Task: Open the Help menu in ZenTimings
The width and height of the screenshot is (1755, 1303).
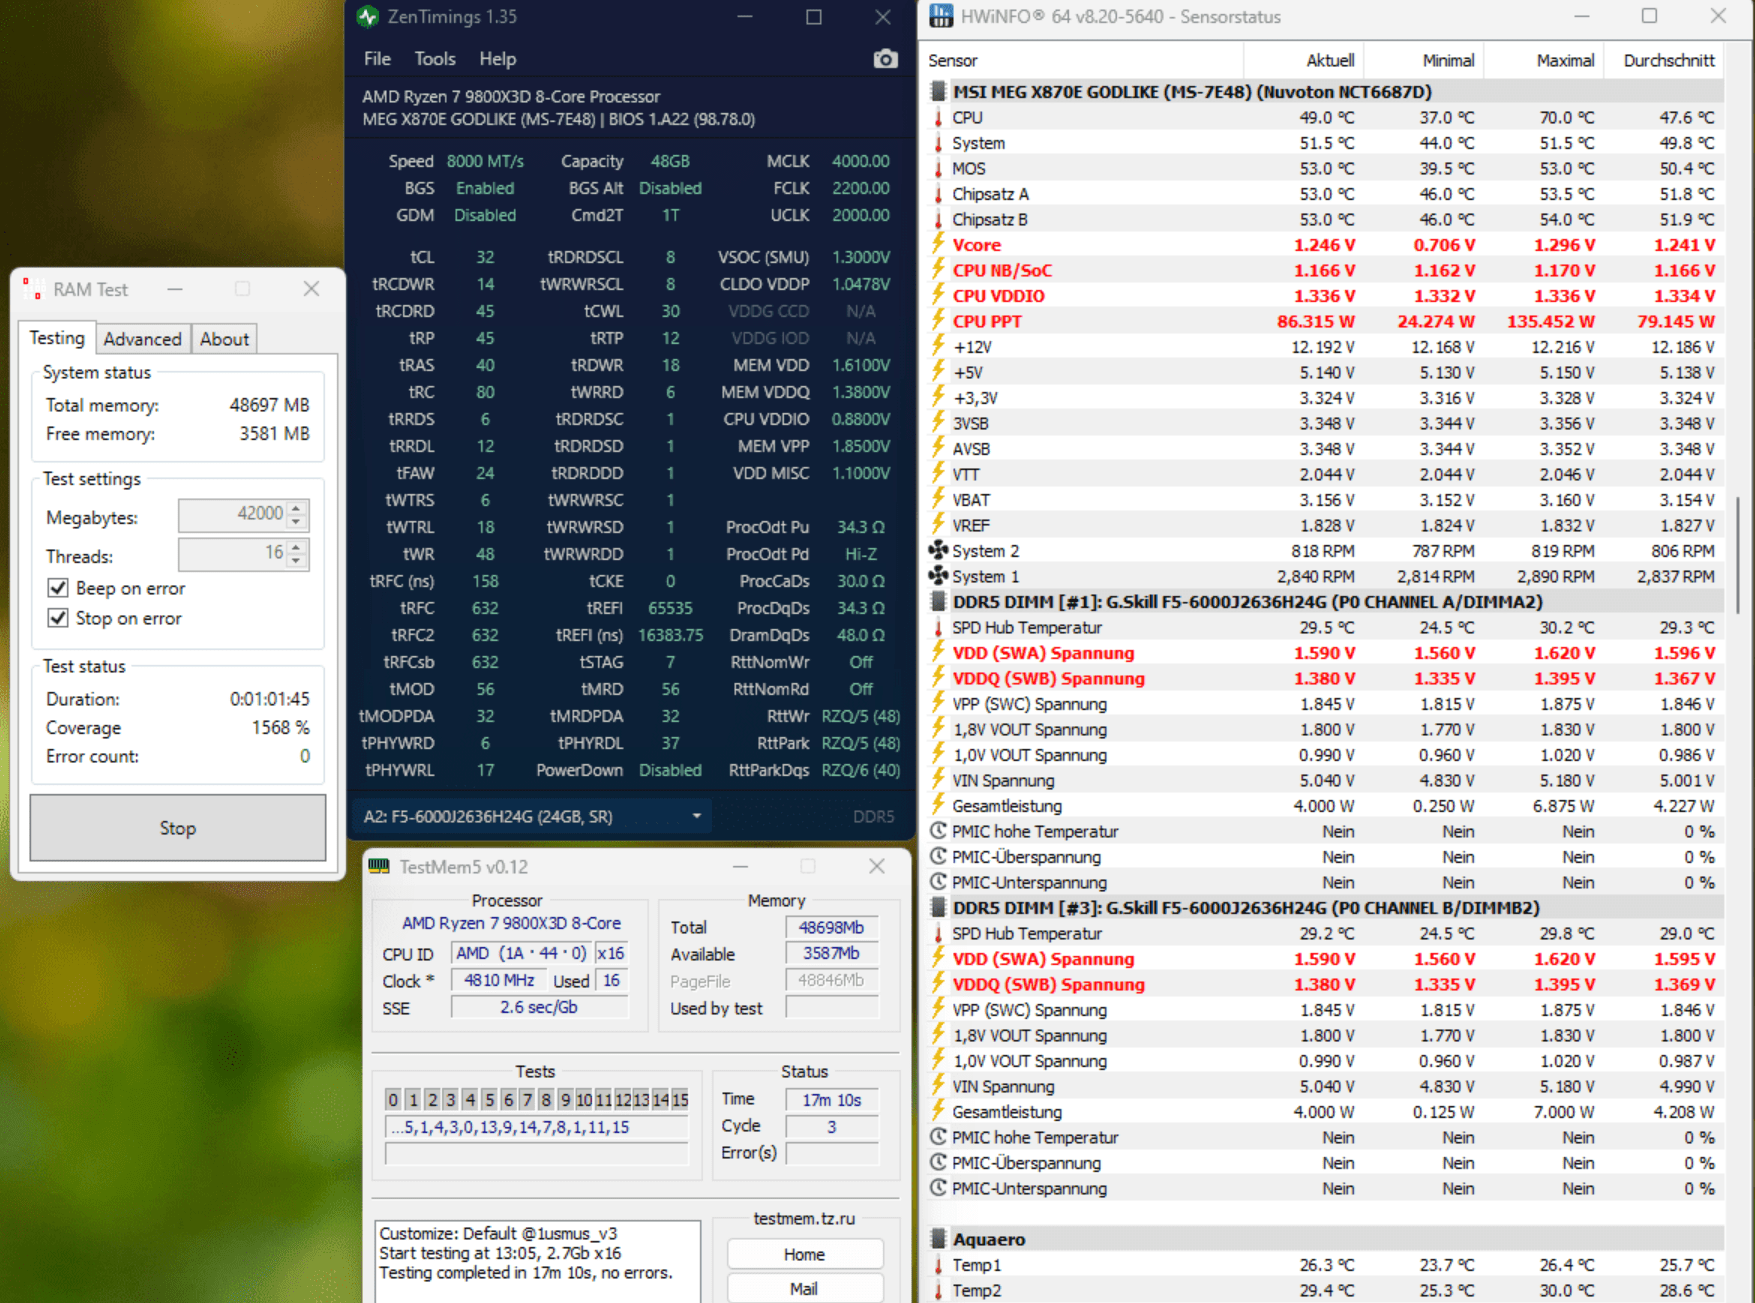Action: (x=497, y=59)
